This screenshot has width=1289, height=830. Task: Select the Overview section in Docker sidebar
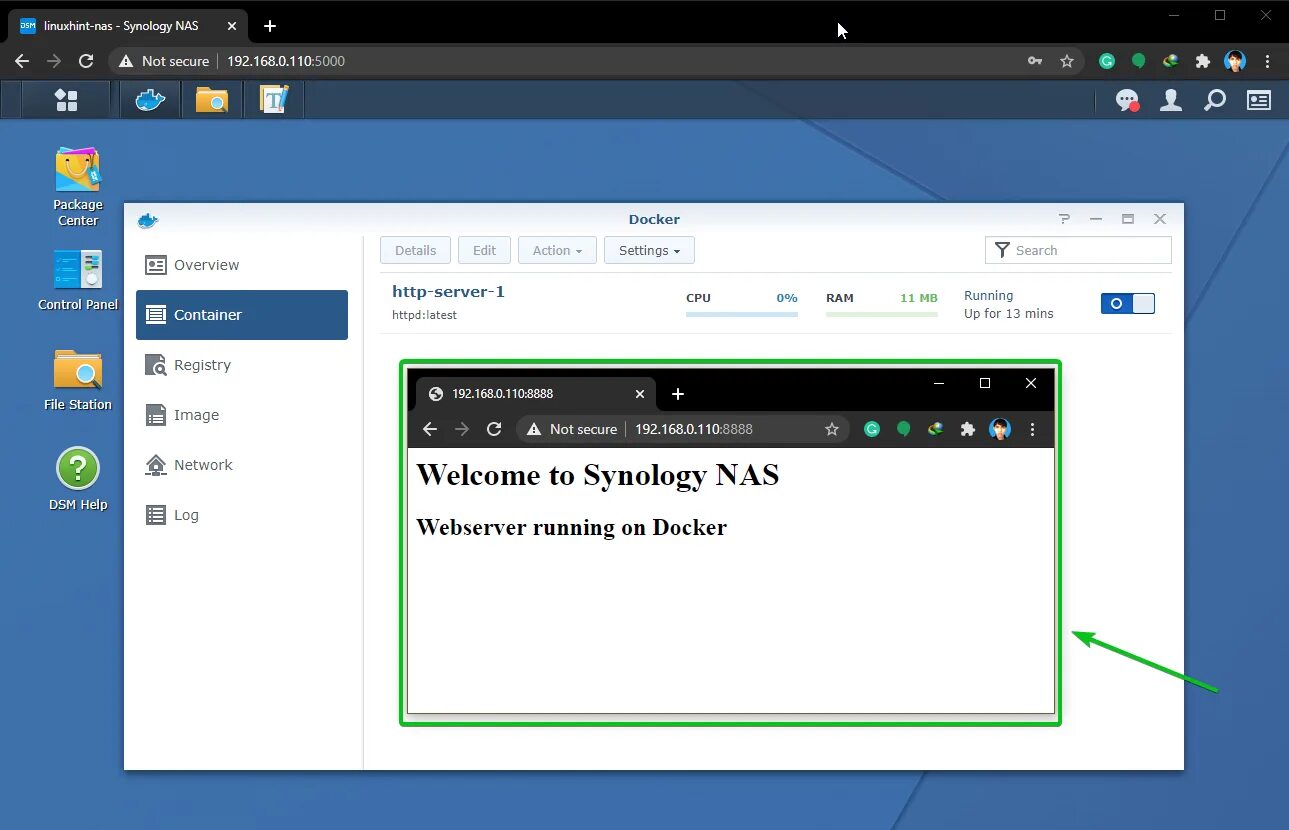point(204,265)
